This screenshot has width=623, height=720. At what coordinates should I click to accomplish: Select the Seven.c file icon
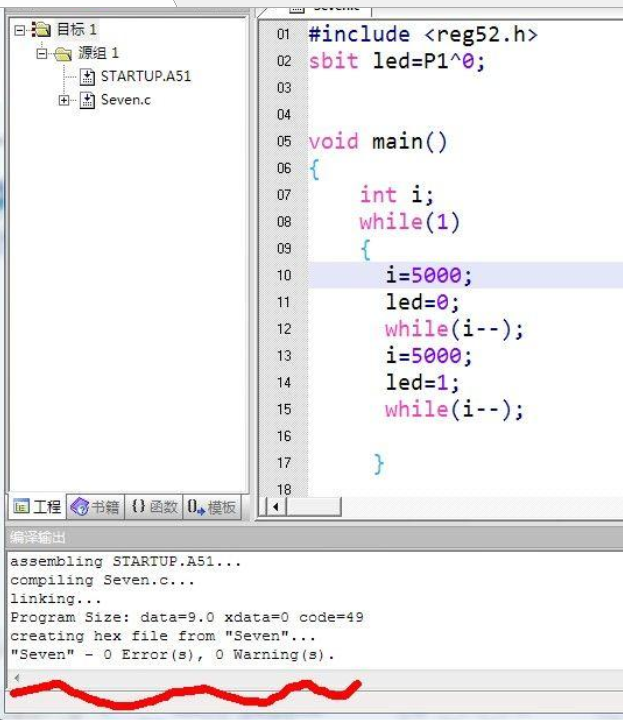point(87,100)
